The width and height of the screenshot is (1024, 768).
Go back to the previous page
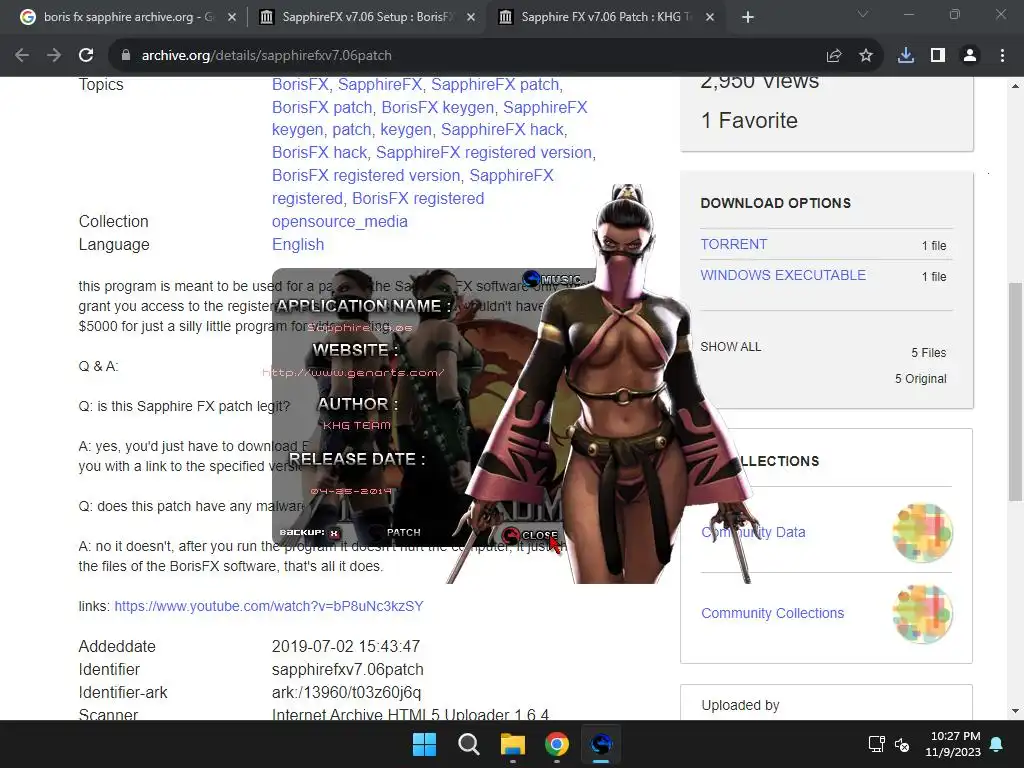[x=22, y=56]
